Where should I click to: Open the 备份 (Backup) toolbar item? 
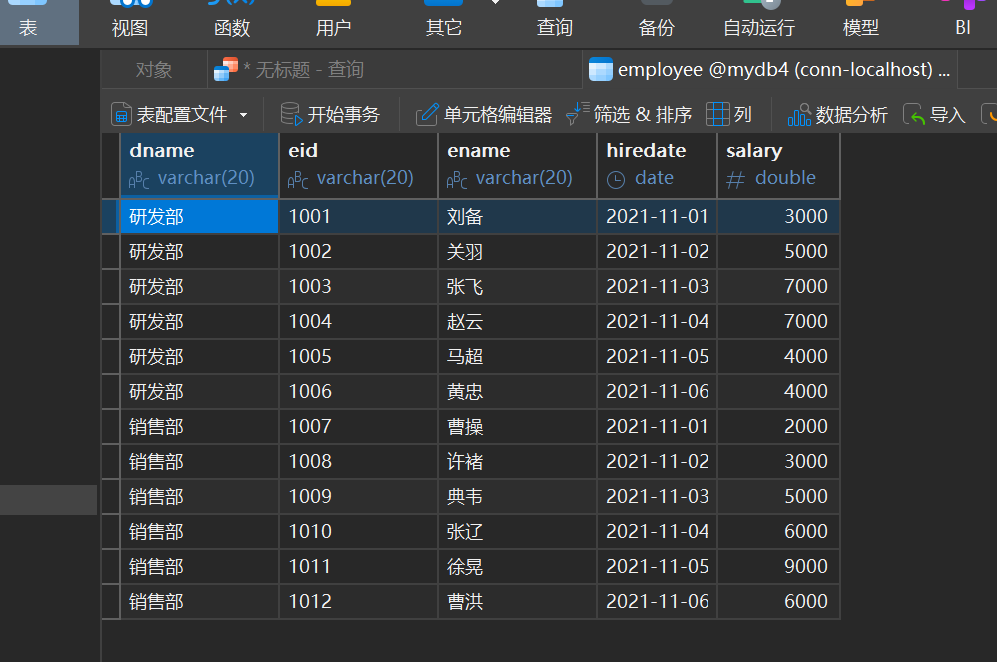click(x=656, y=22)
